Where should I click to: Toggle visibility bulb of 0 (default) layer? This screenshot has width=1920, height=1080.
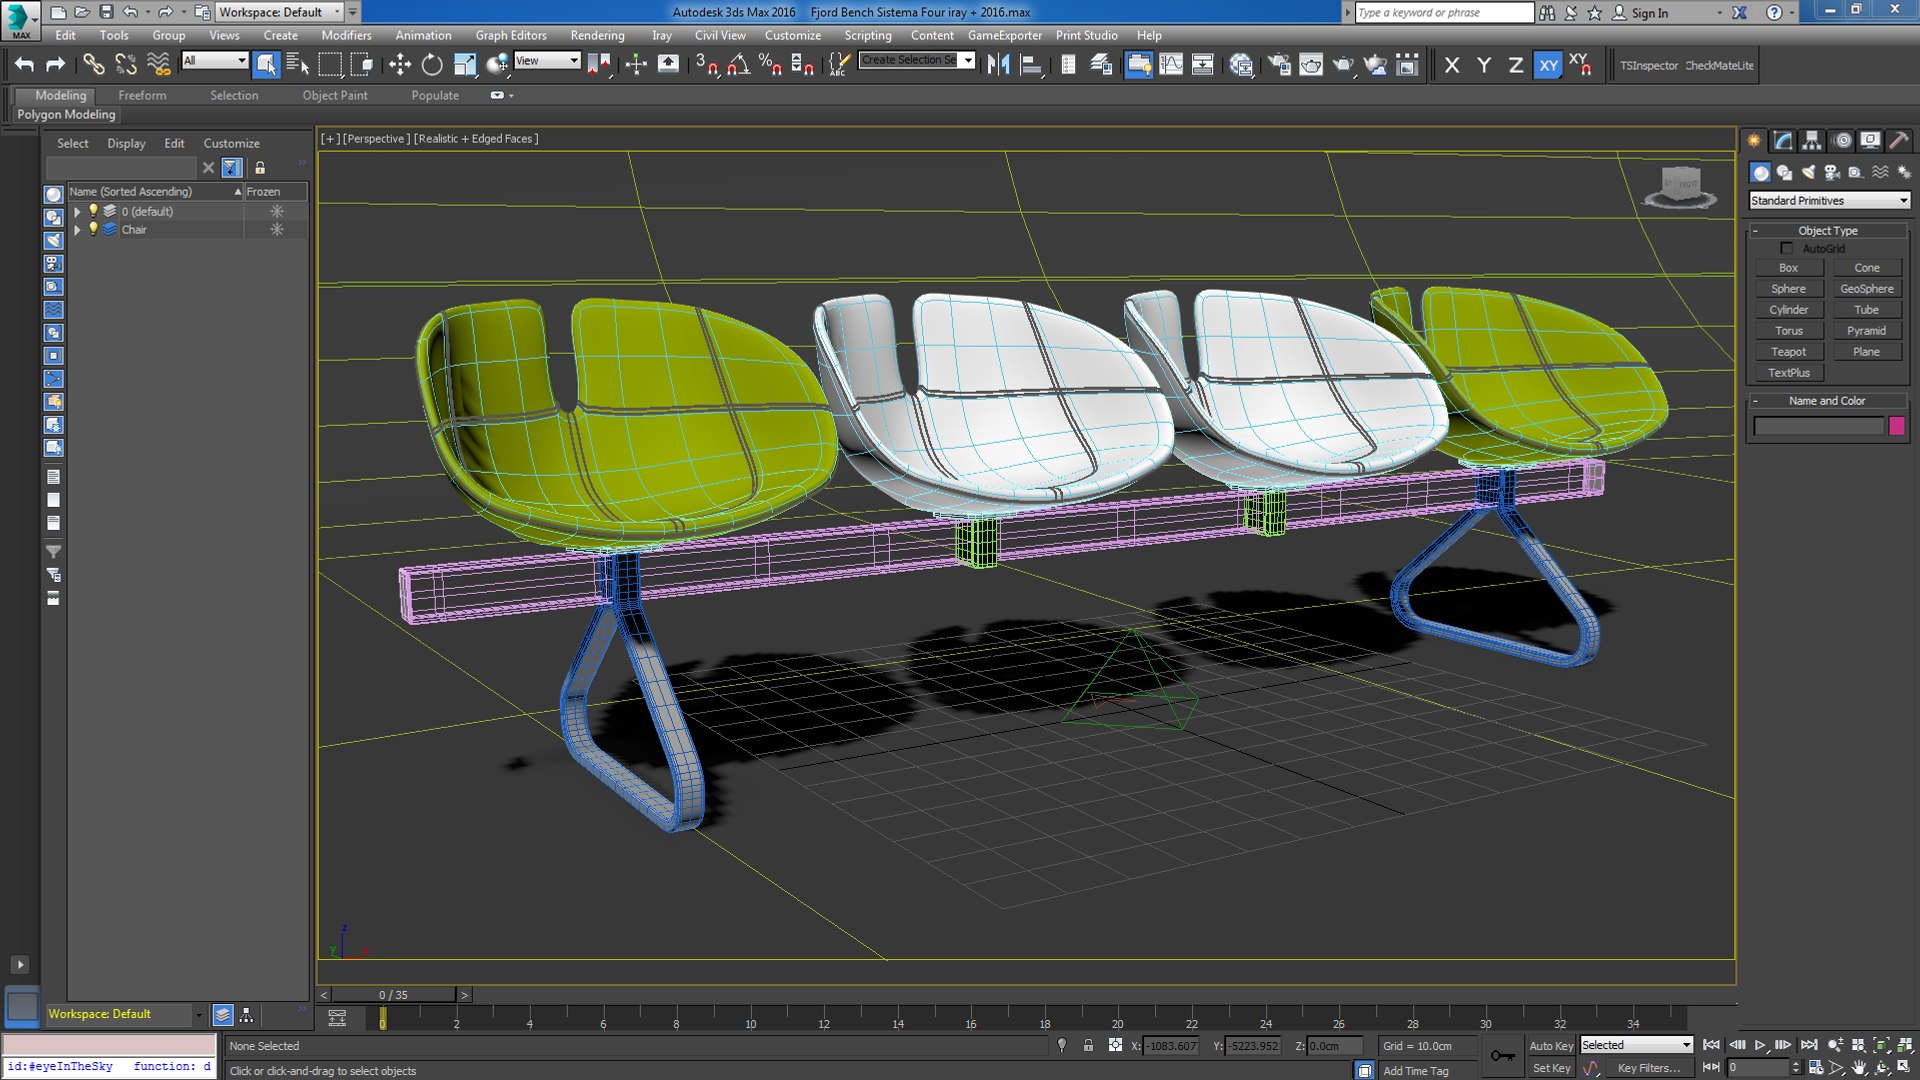[x=93, y=211]
